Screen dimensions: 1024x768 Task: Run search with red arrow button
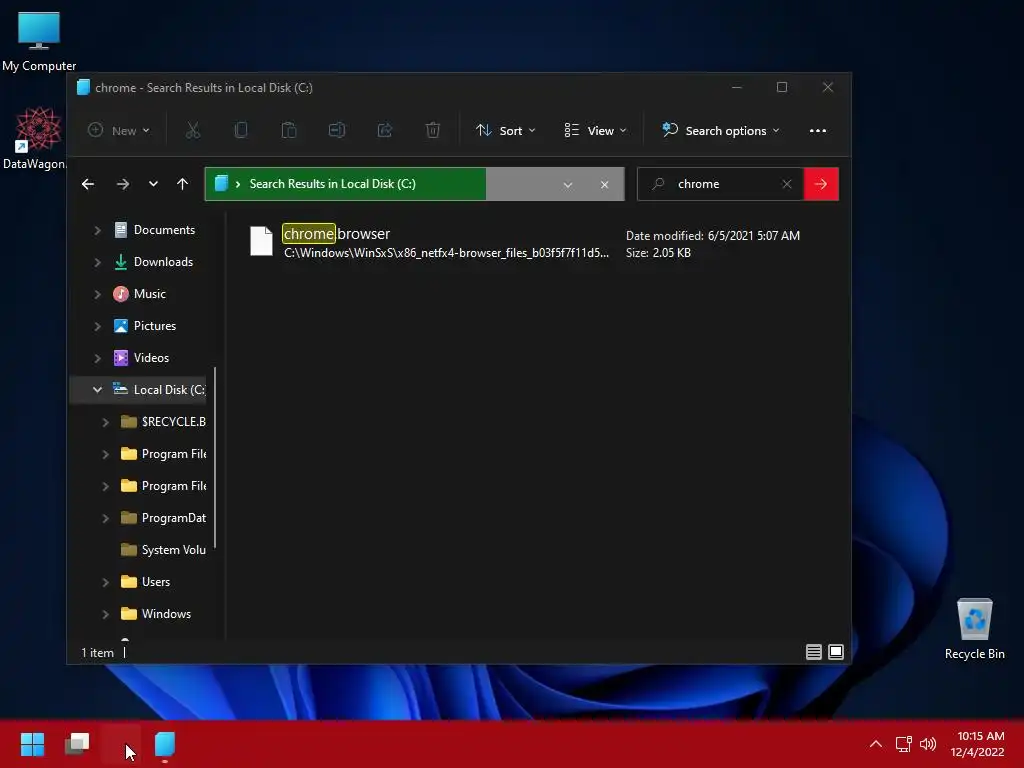click(x=821, y=184)
